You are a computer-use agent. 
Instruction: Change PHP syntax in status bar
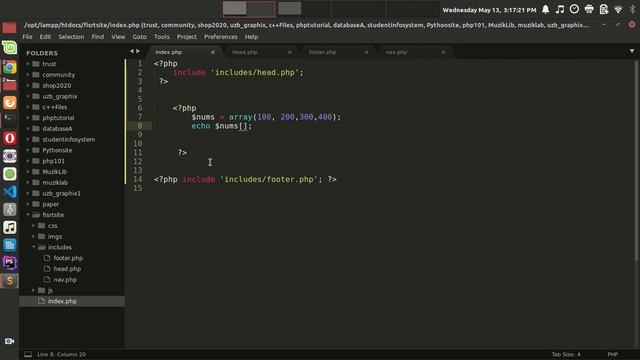click(x=613, y=354)
